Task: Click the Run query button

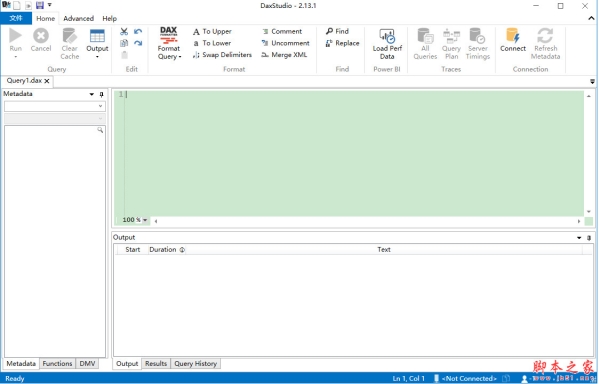Action: tap(15, 36)
